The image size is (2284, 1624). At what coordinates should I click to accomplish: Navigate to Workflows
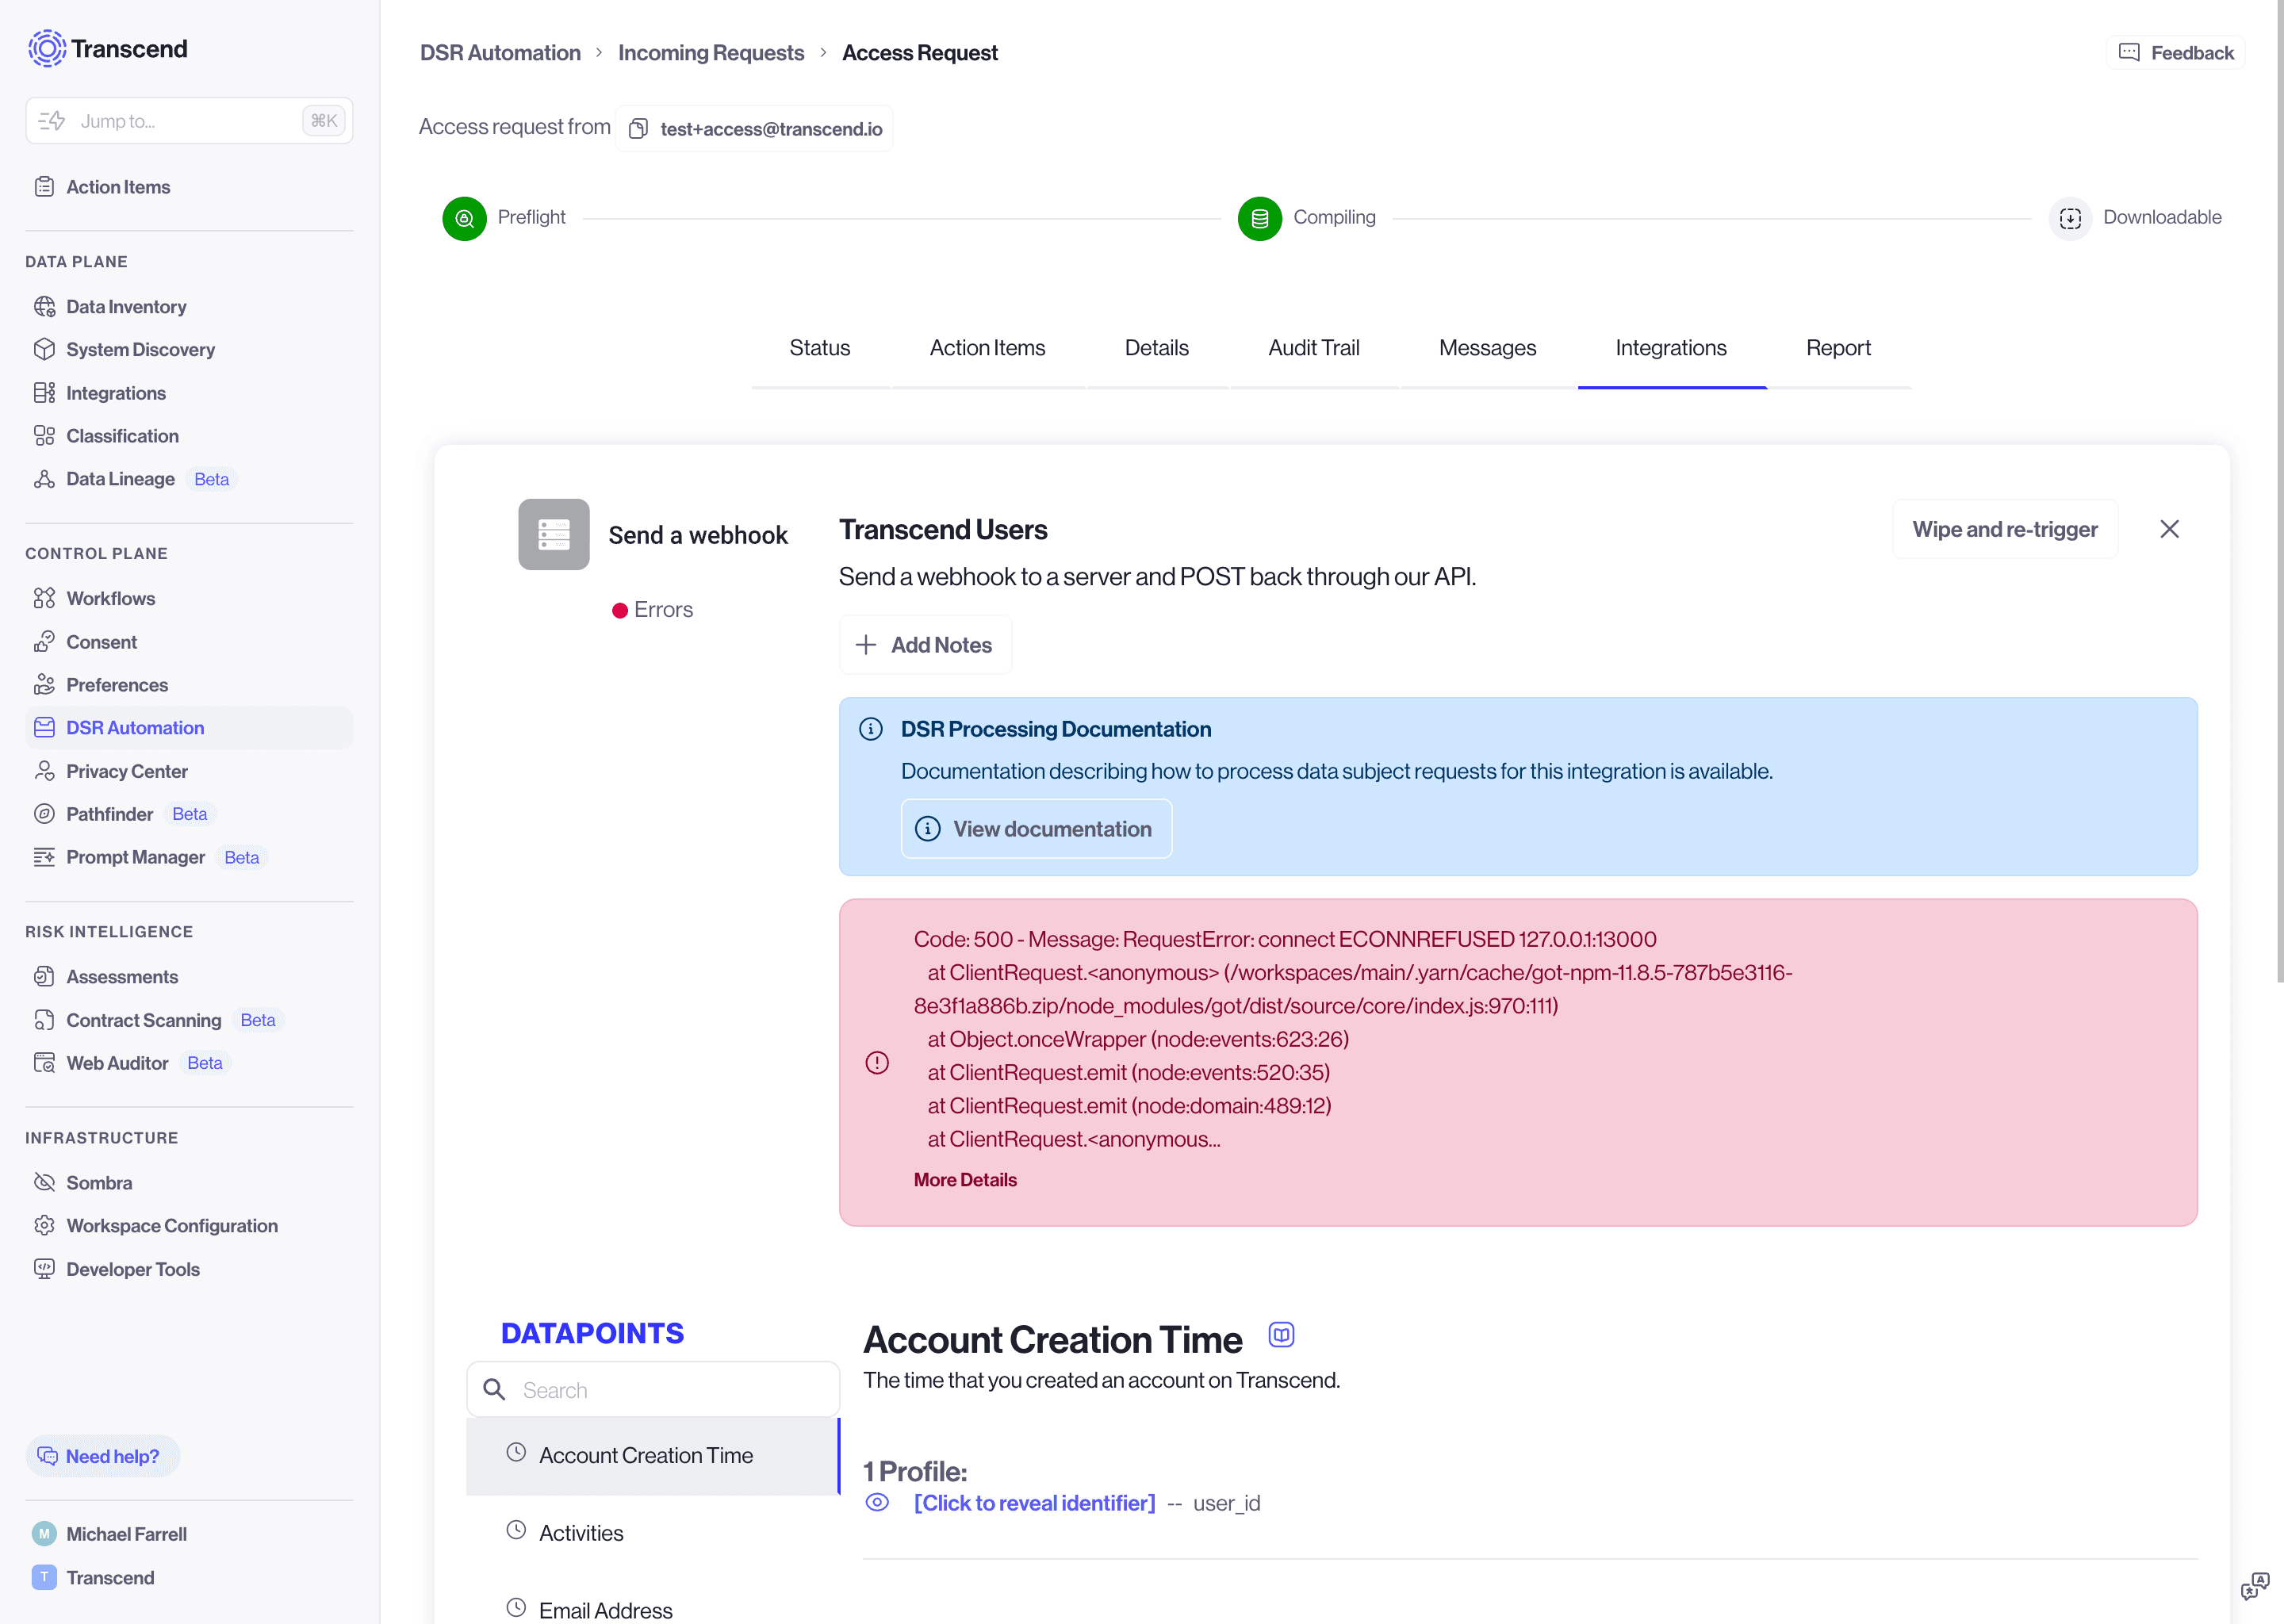tap(110, 598)
